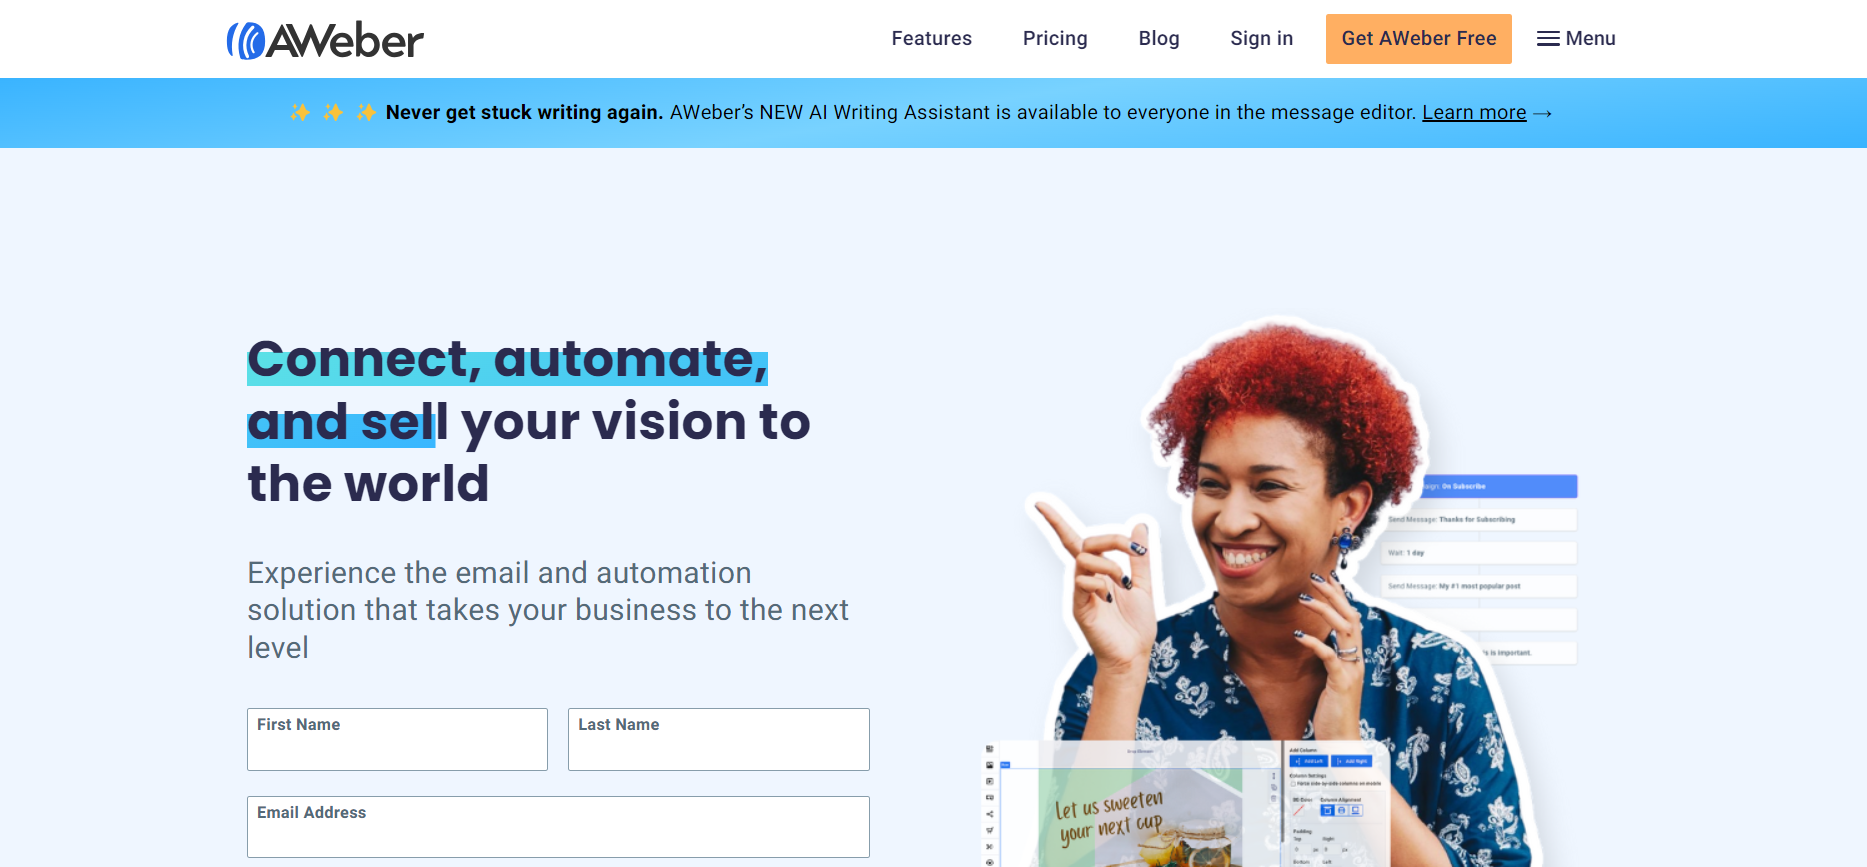Click the Wait 1 day card

[1480, 553]
